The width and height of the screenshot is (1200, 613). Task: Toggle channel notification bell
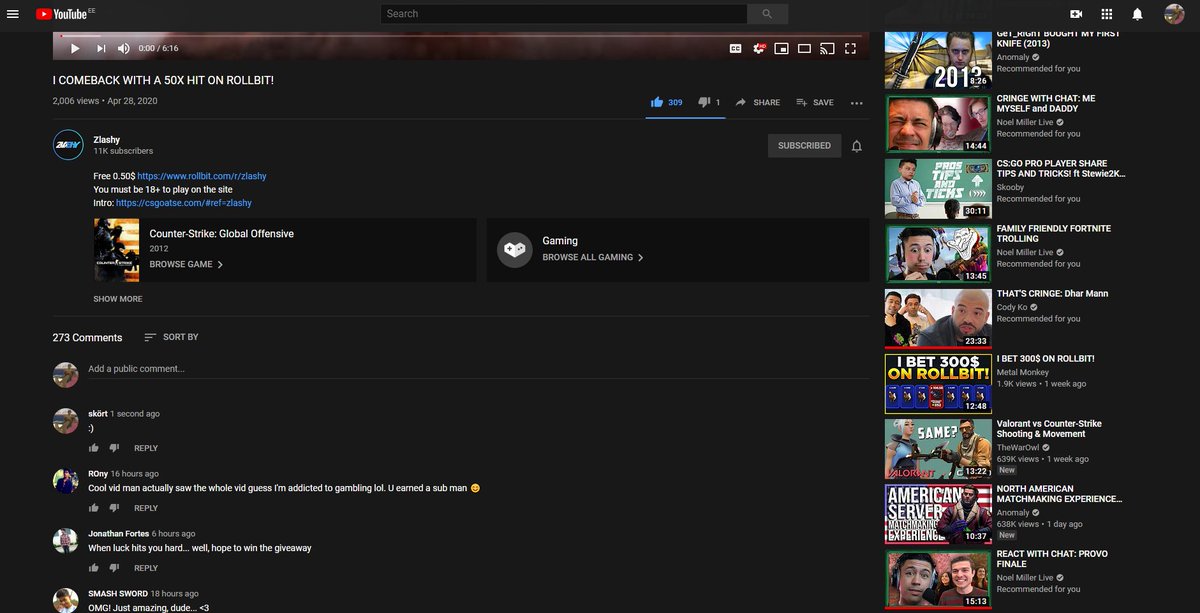tap(857, 146)
